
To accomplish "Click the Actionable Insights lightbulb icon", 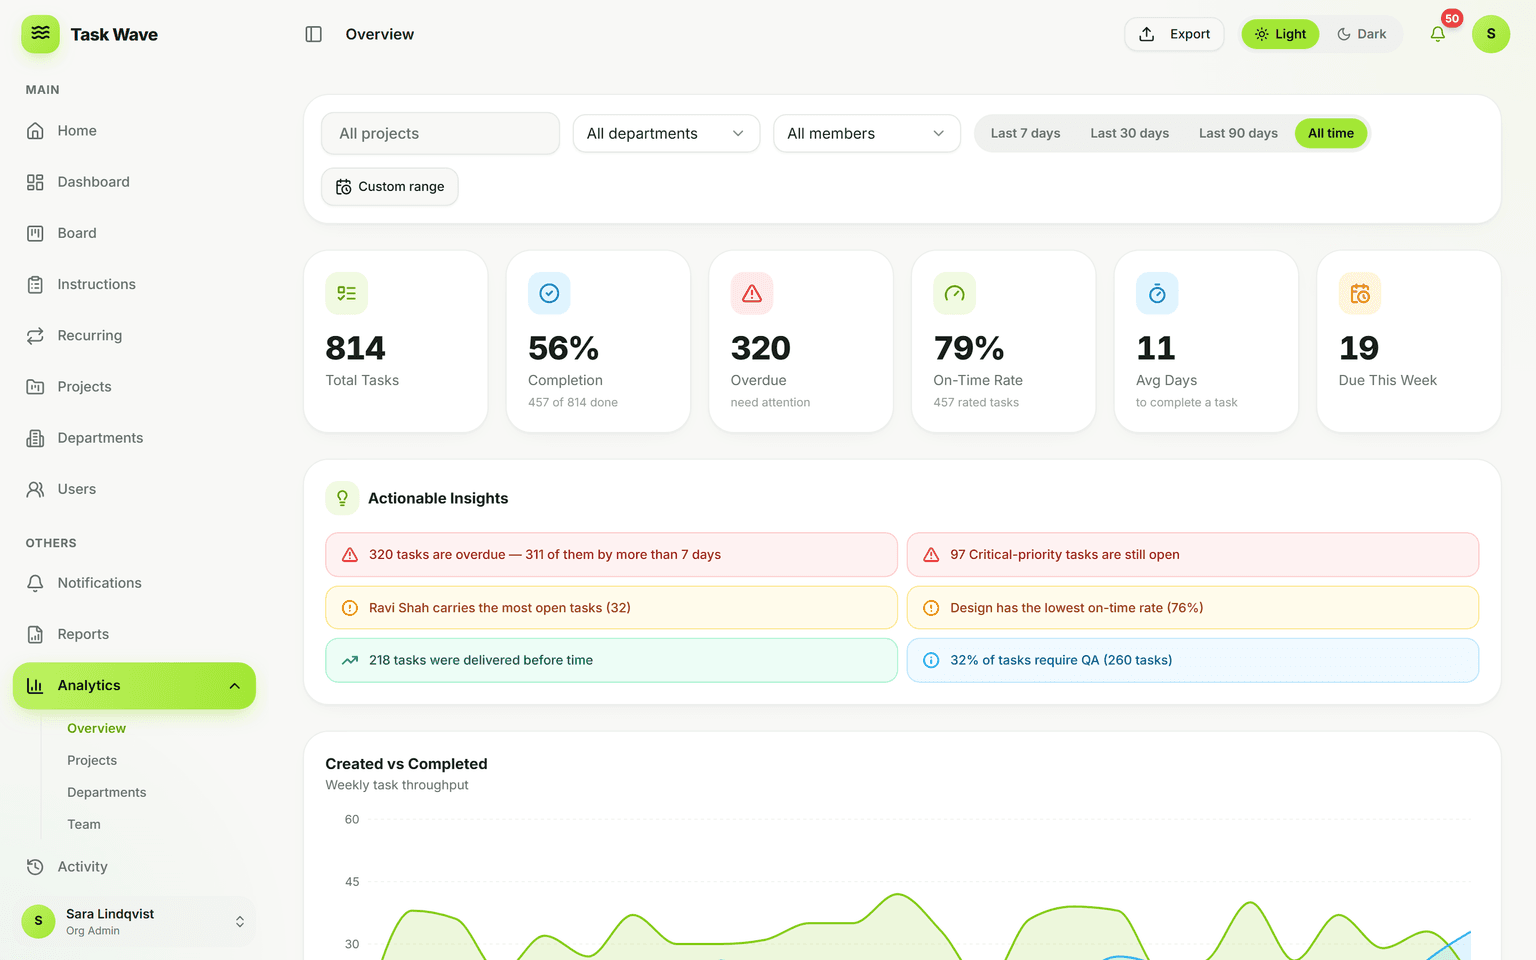I will (342, 498).
